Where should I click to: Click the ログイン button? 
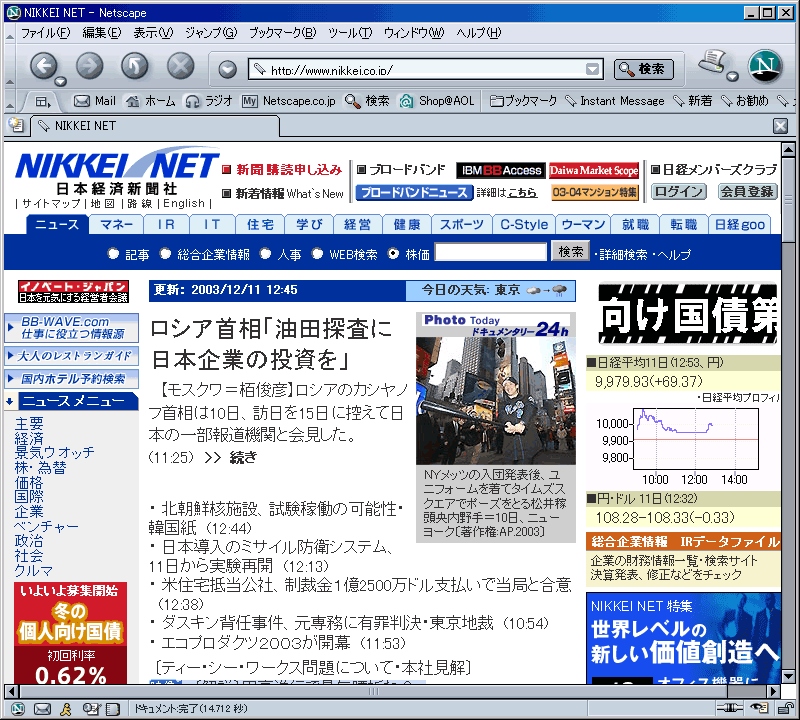coord(679,191)
